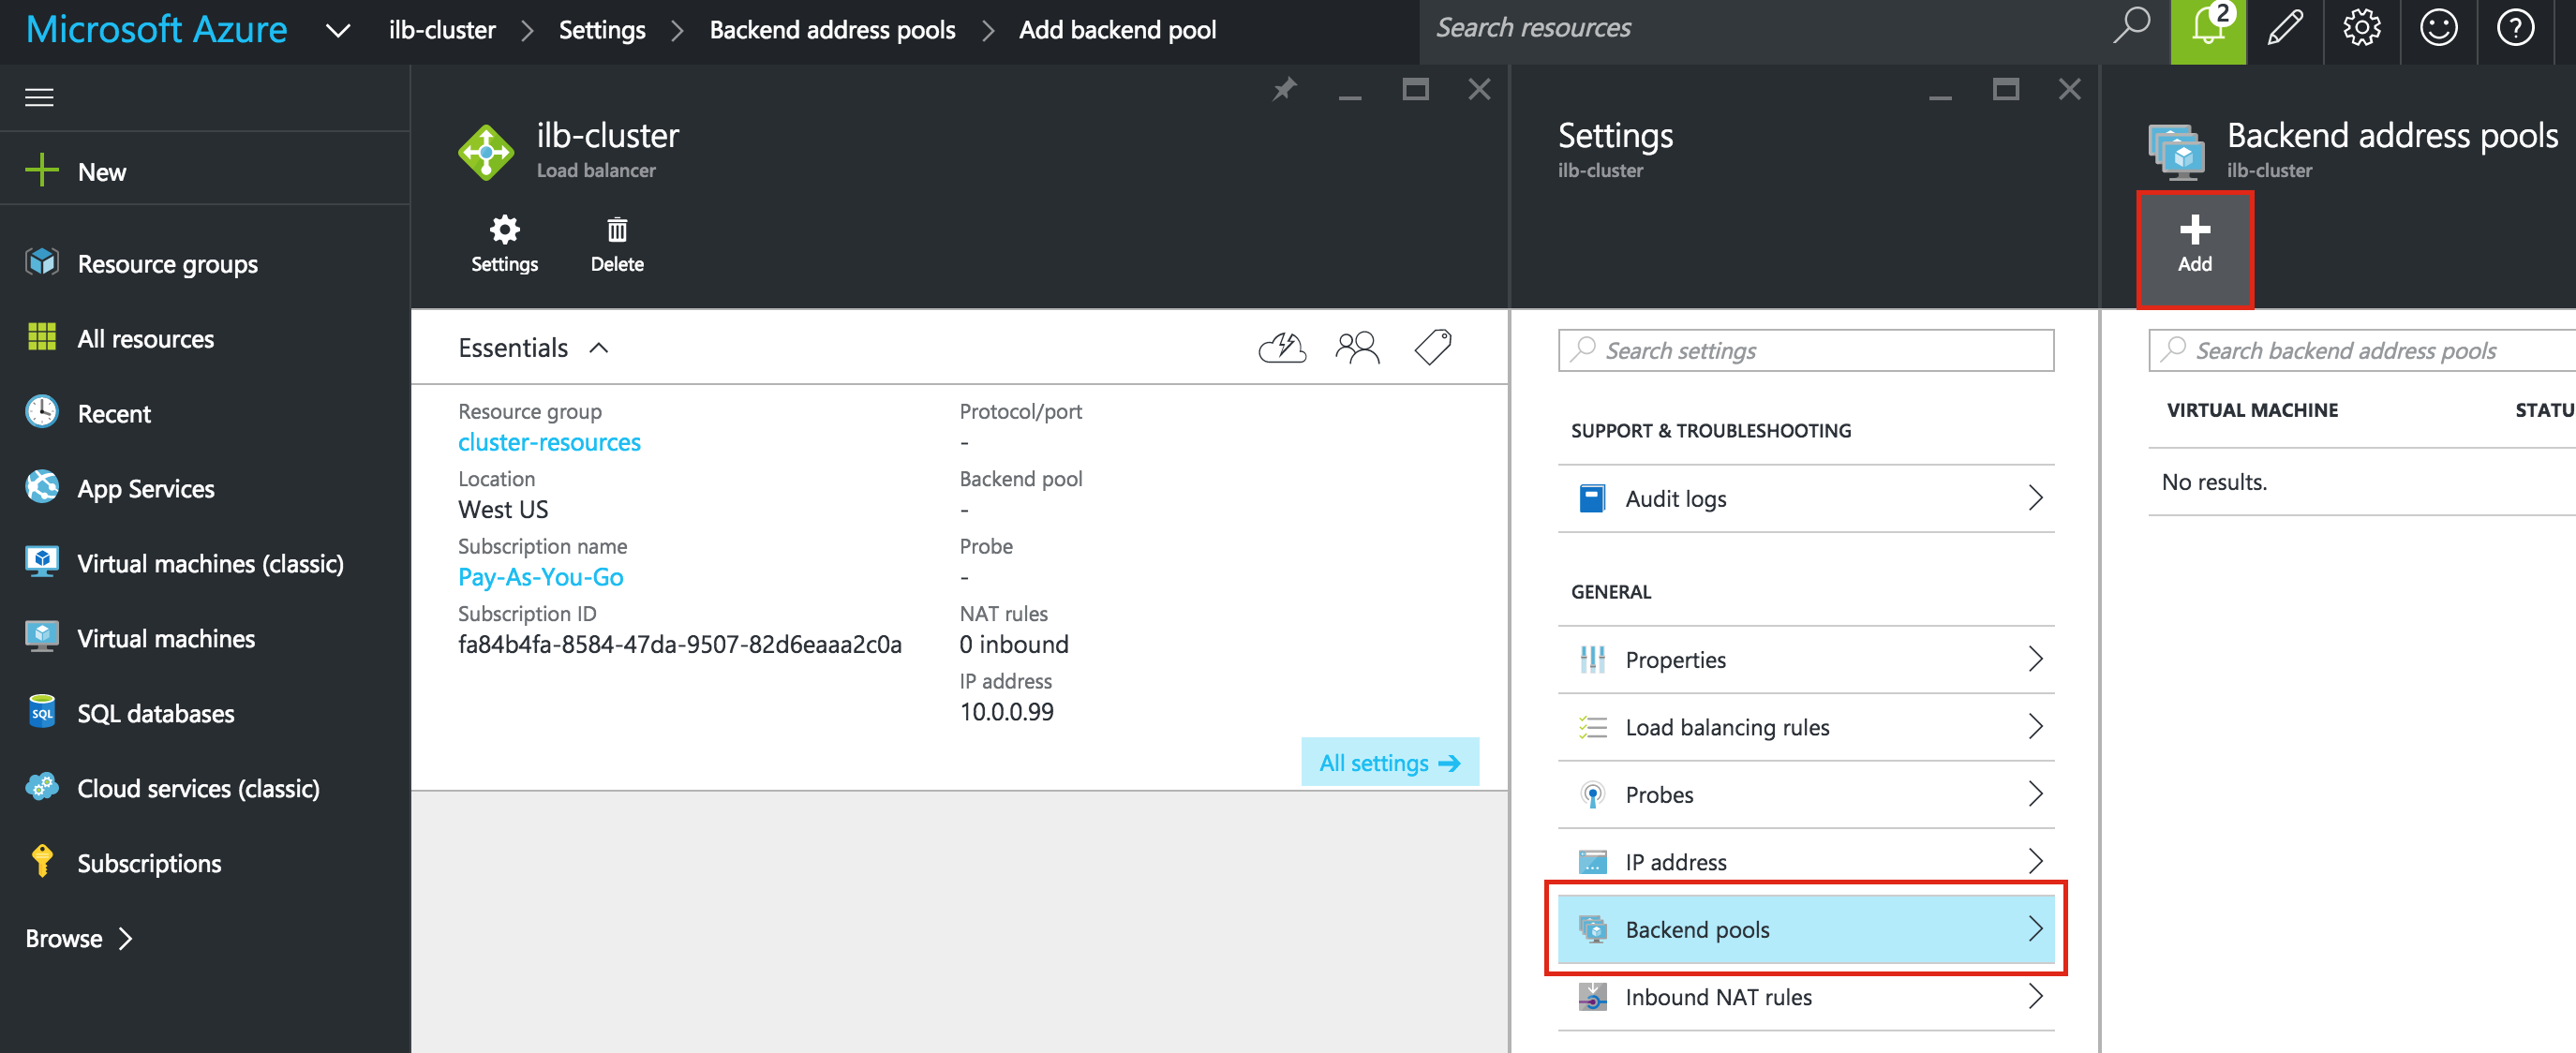Open Virtual machines in sidebar
The image size is (2576, 1053).
[166, 638]
